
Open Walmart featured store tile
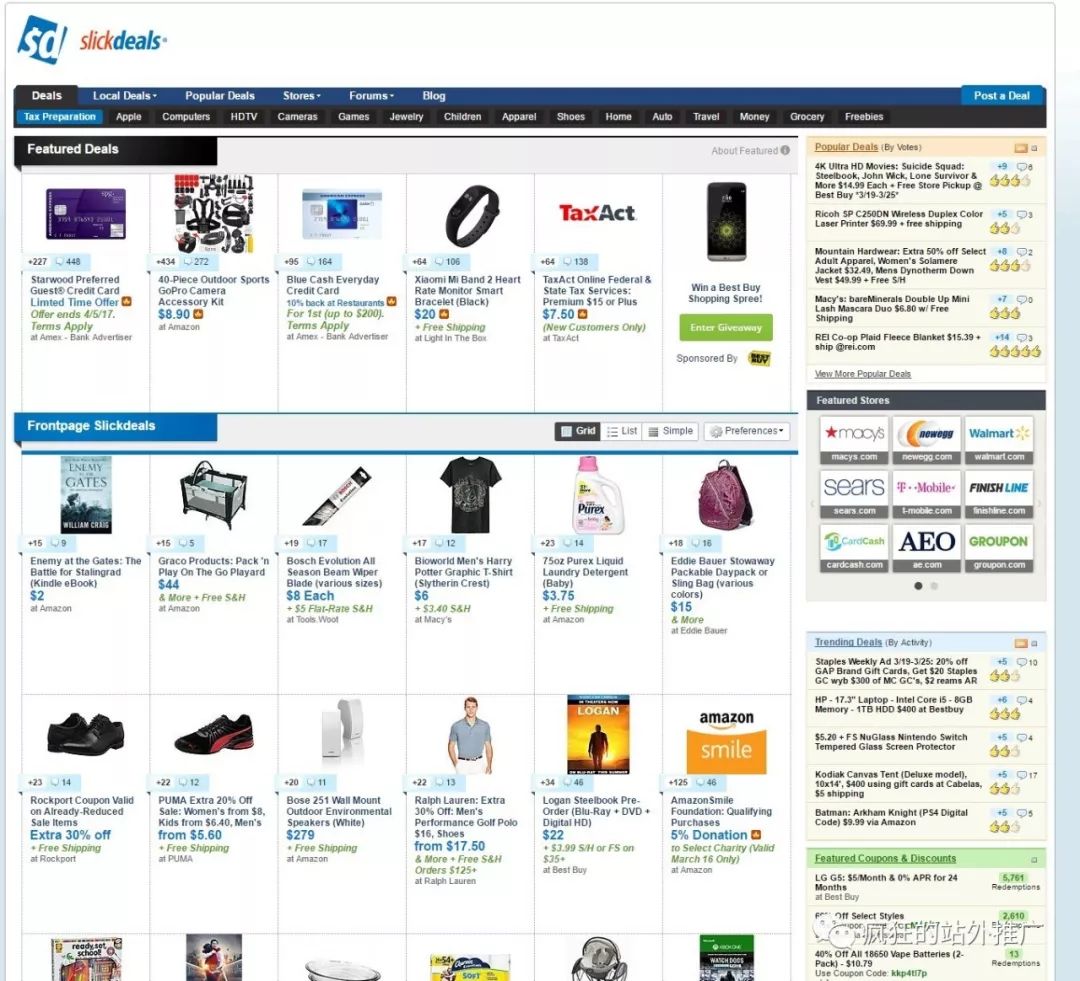click(x=999, y=440)
